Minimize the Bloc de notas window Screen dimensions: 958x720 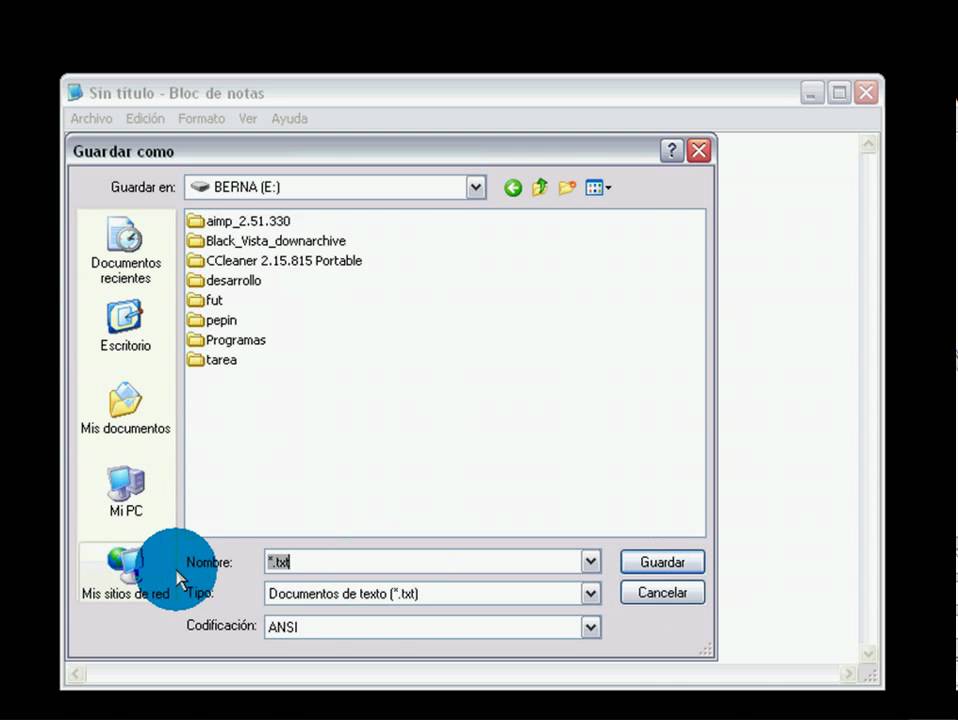pyautogui.click(x=813, y=93)
